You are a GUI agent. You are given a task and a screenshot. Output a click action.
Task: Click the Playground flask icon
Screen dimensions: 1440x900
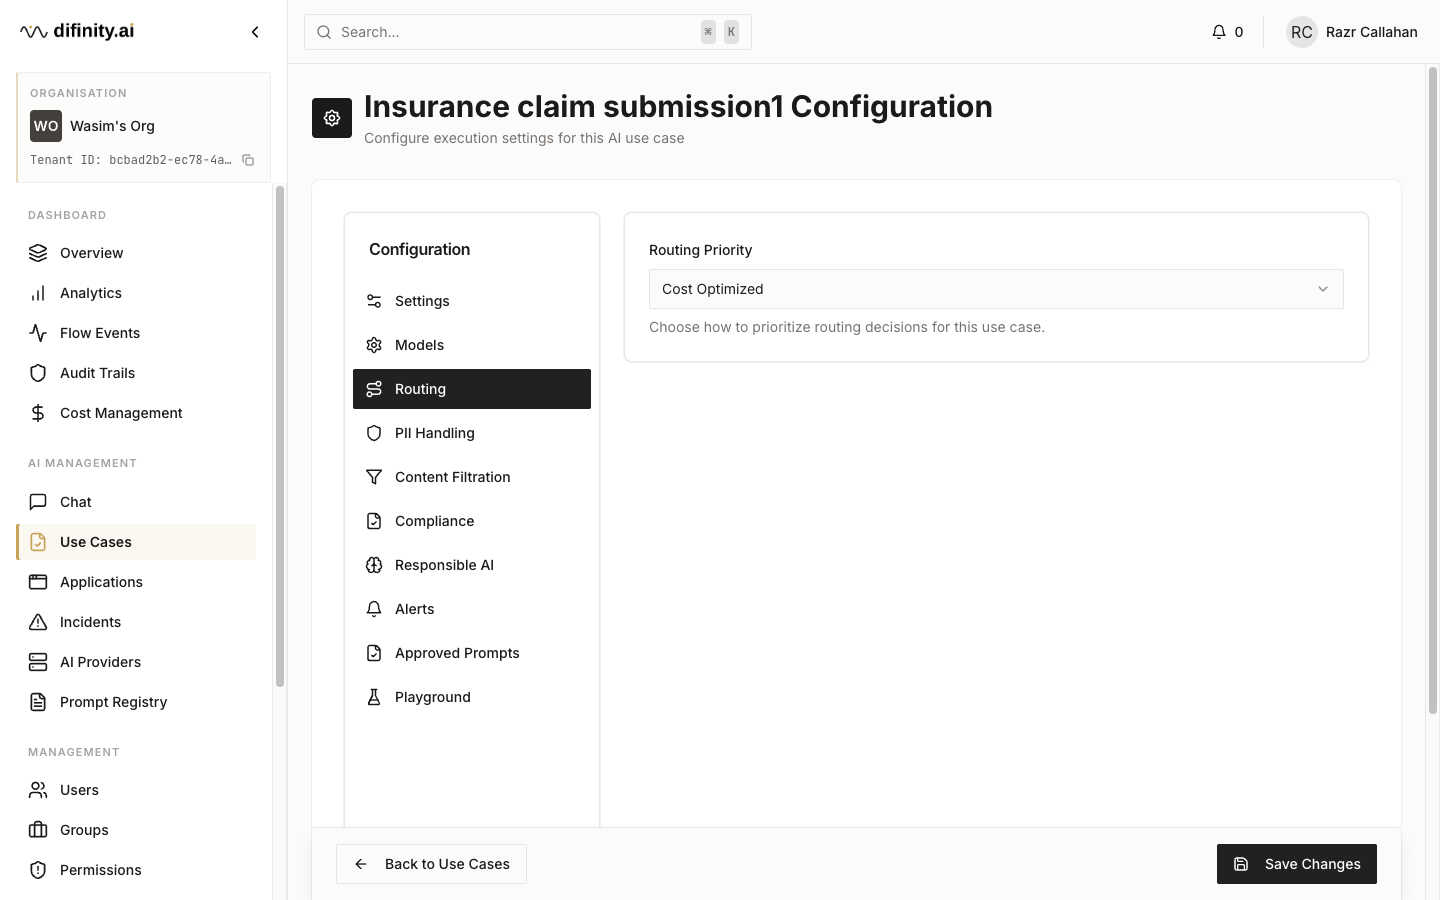[374, 697]
